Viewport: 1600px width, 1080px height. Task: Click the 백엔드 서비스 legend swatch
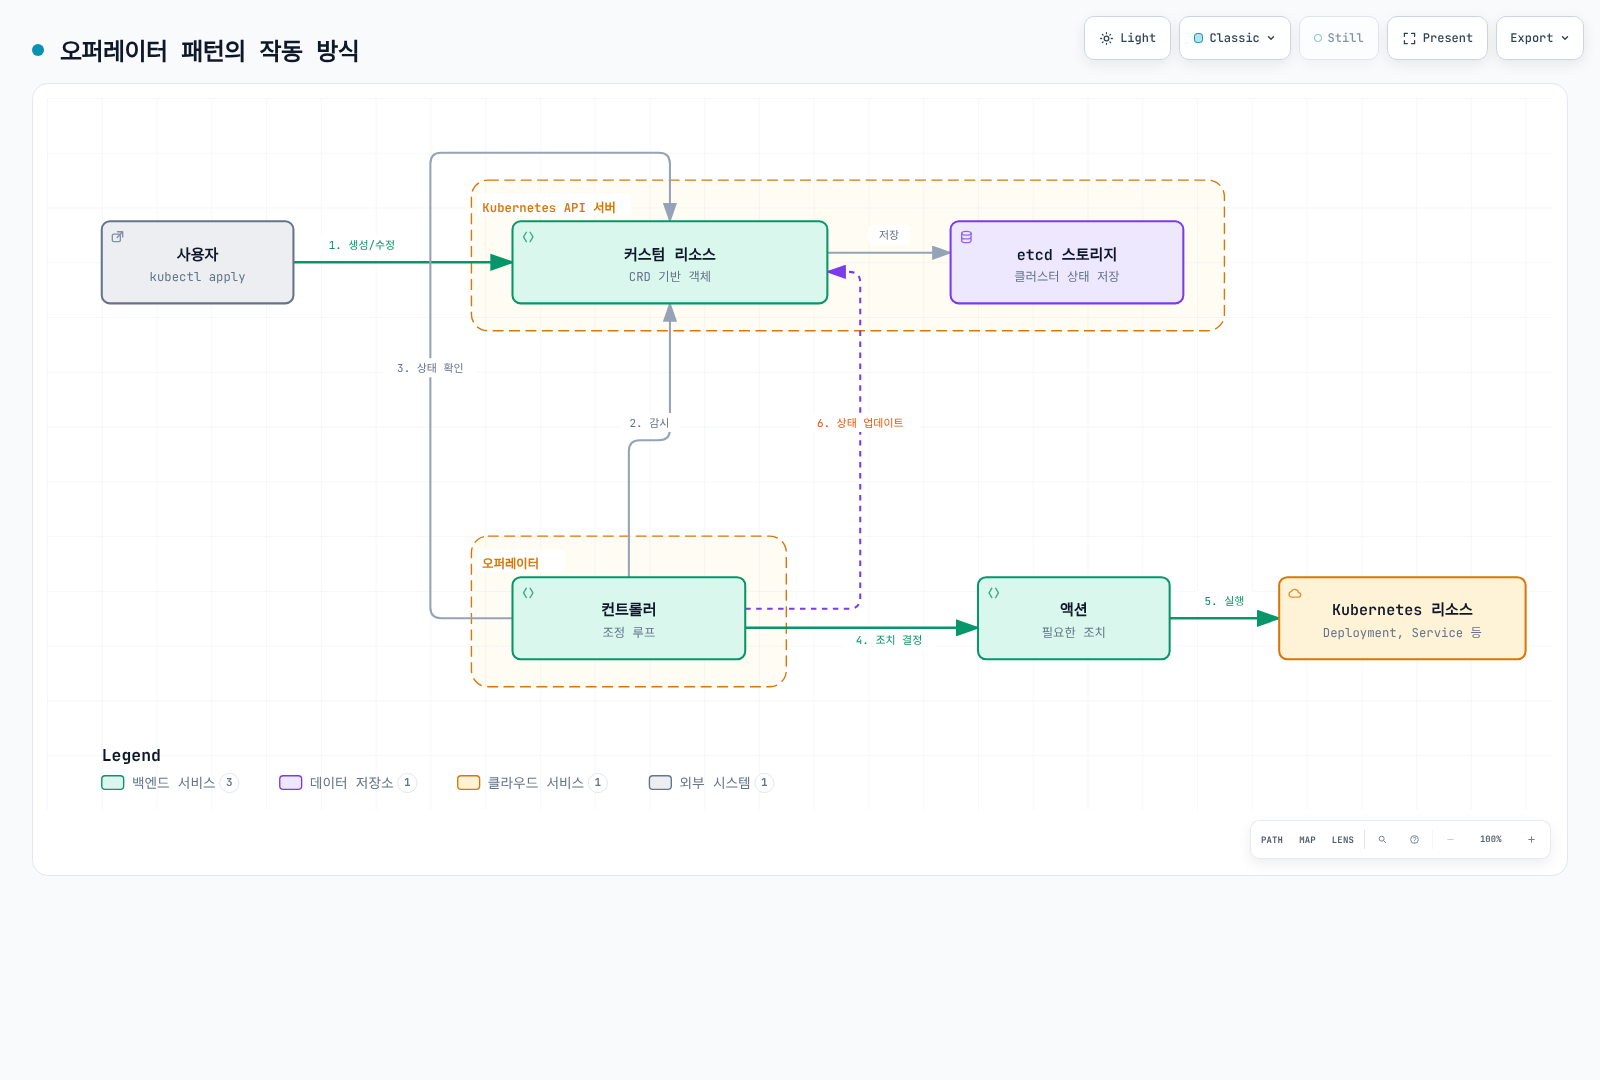pyautogui.click(x=113, y=783)
